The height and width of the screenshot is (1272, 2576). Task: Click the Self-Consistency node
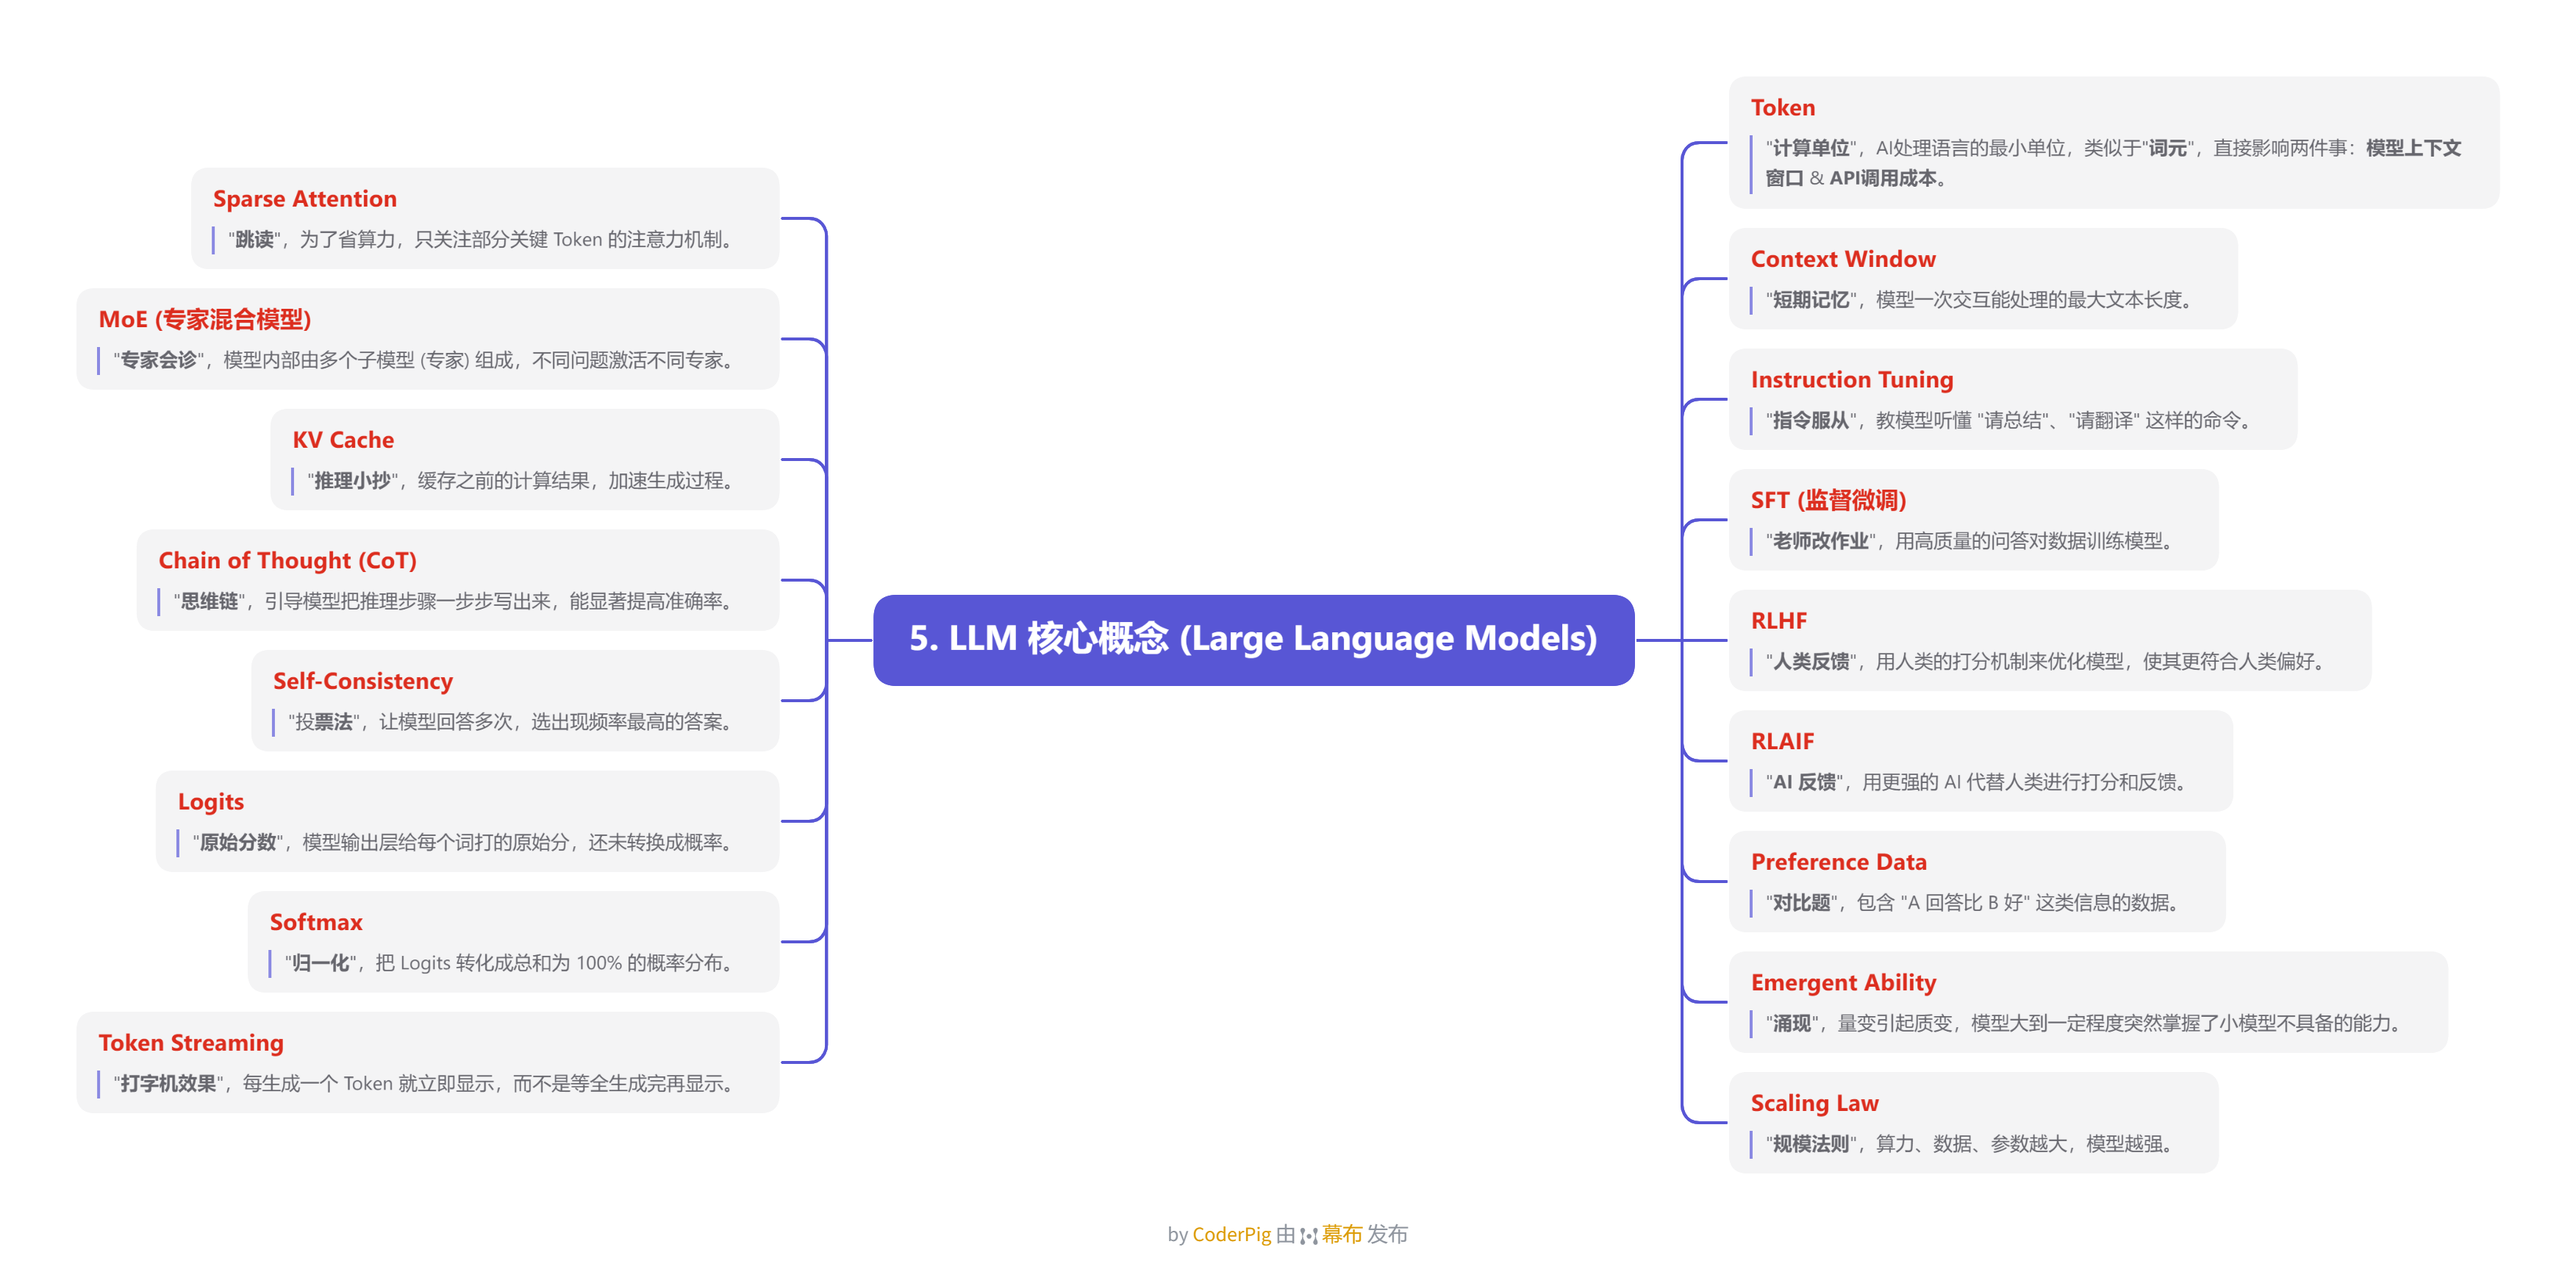(362, 681)
